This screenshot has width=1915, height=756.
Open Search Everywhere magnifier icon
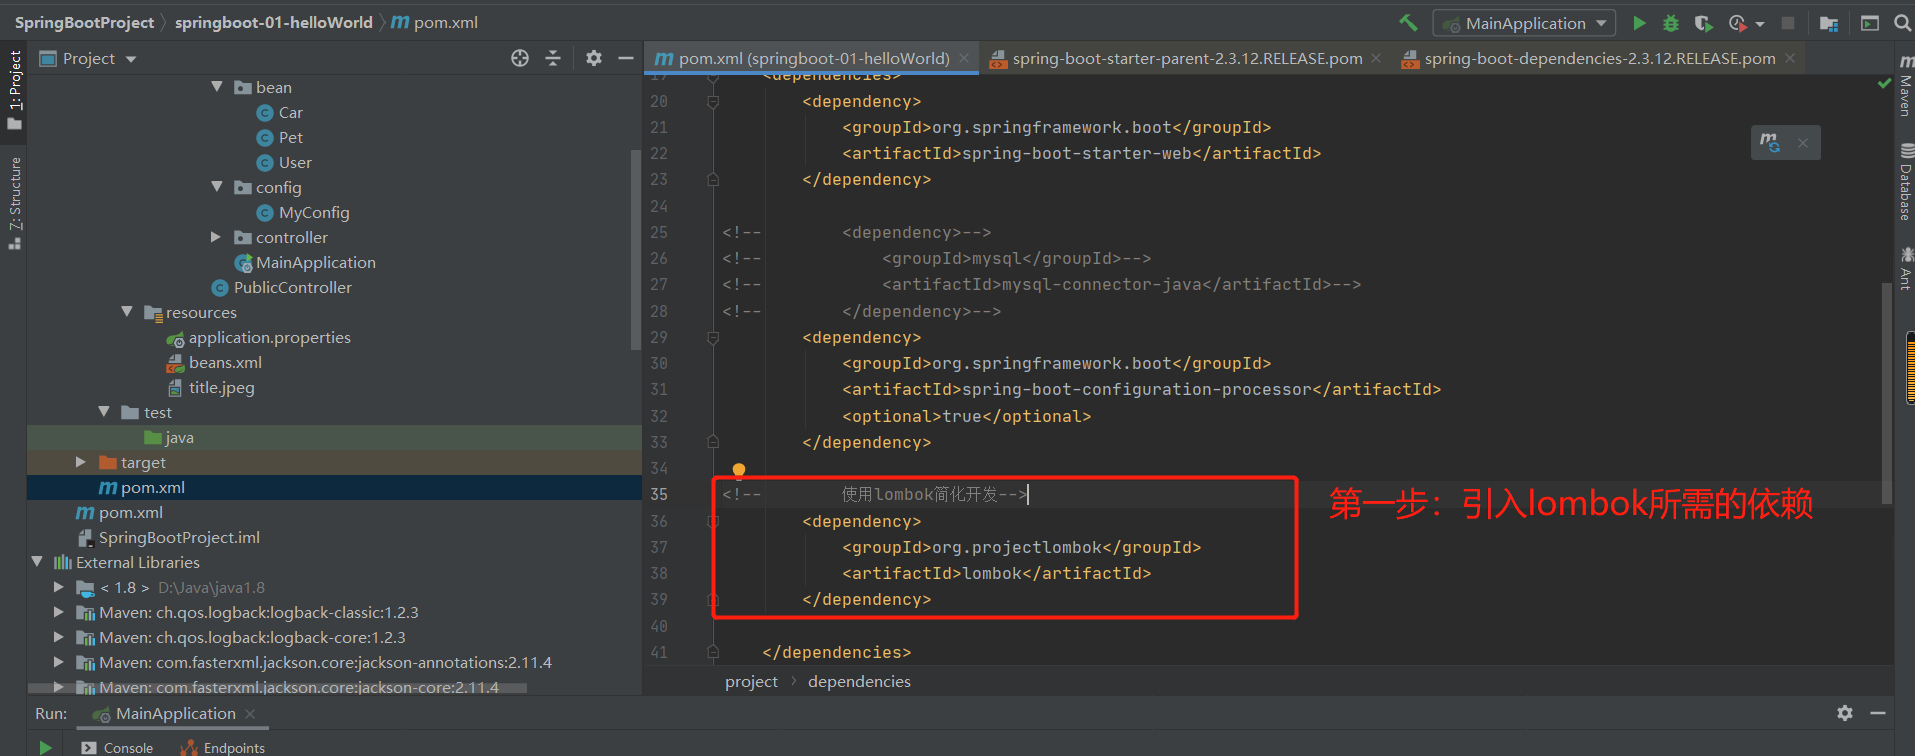point(1902,23)
